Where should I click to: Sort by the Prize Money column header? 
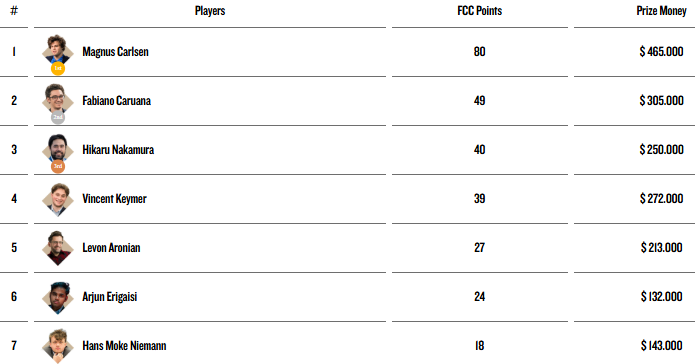click(661, 11)
